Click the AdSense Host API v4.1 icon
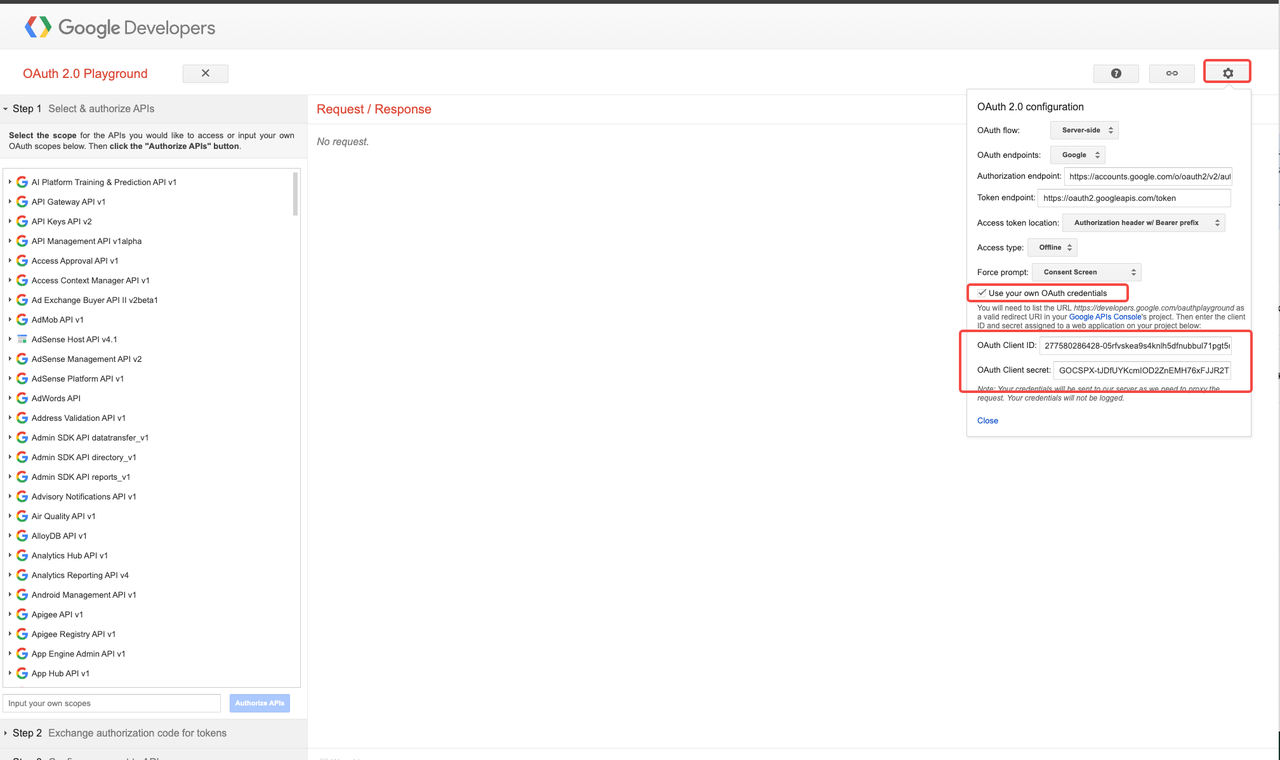1280x760 pixels. point(22,339)
